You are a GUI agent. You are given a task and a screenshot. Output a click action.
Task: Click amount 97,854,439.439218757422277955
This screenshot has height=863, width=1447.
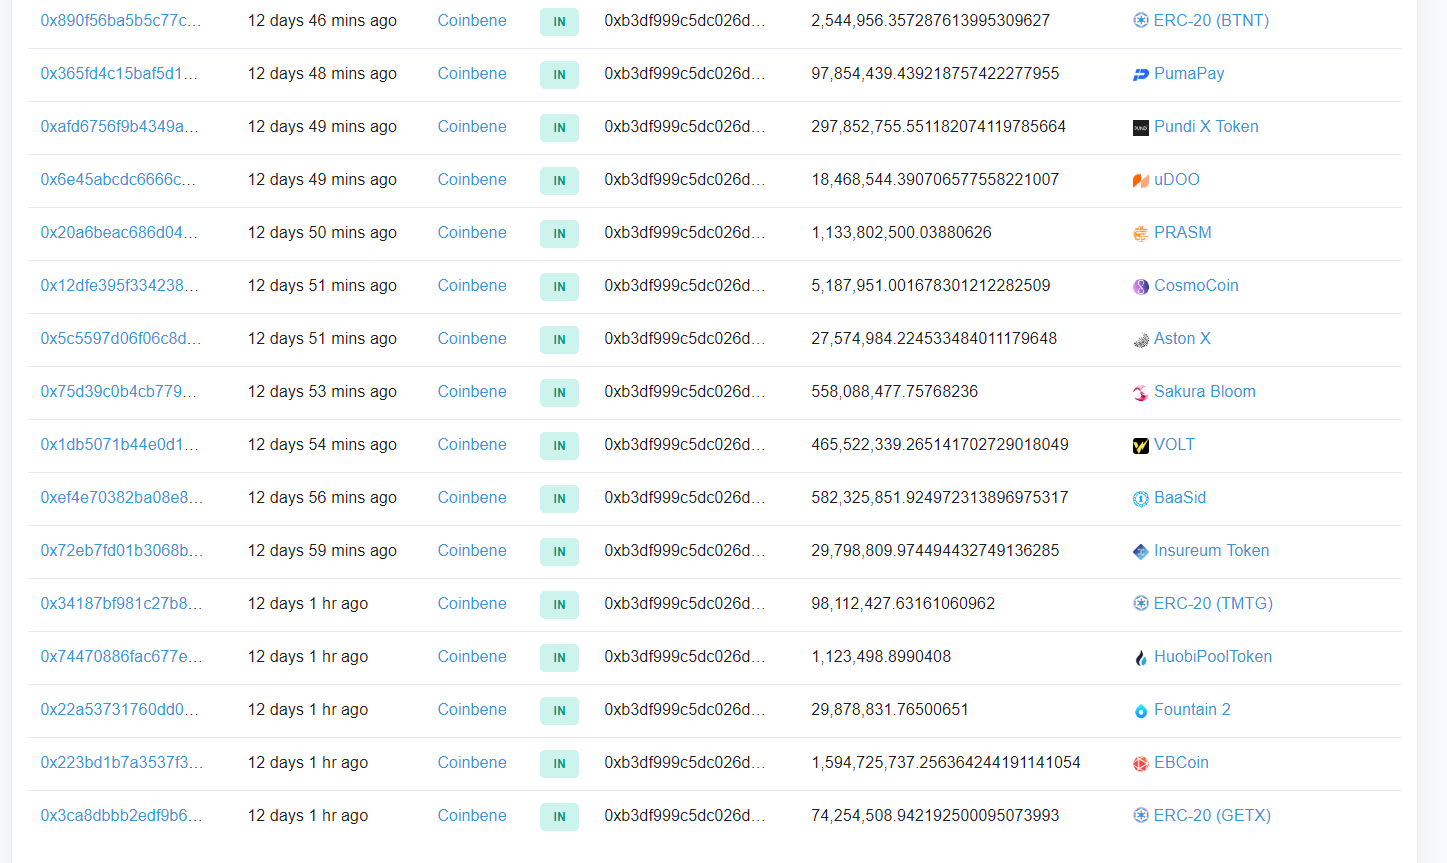(935, 73)
